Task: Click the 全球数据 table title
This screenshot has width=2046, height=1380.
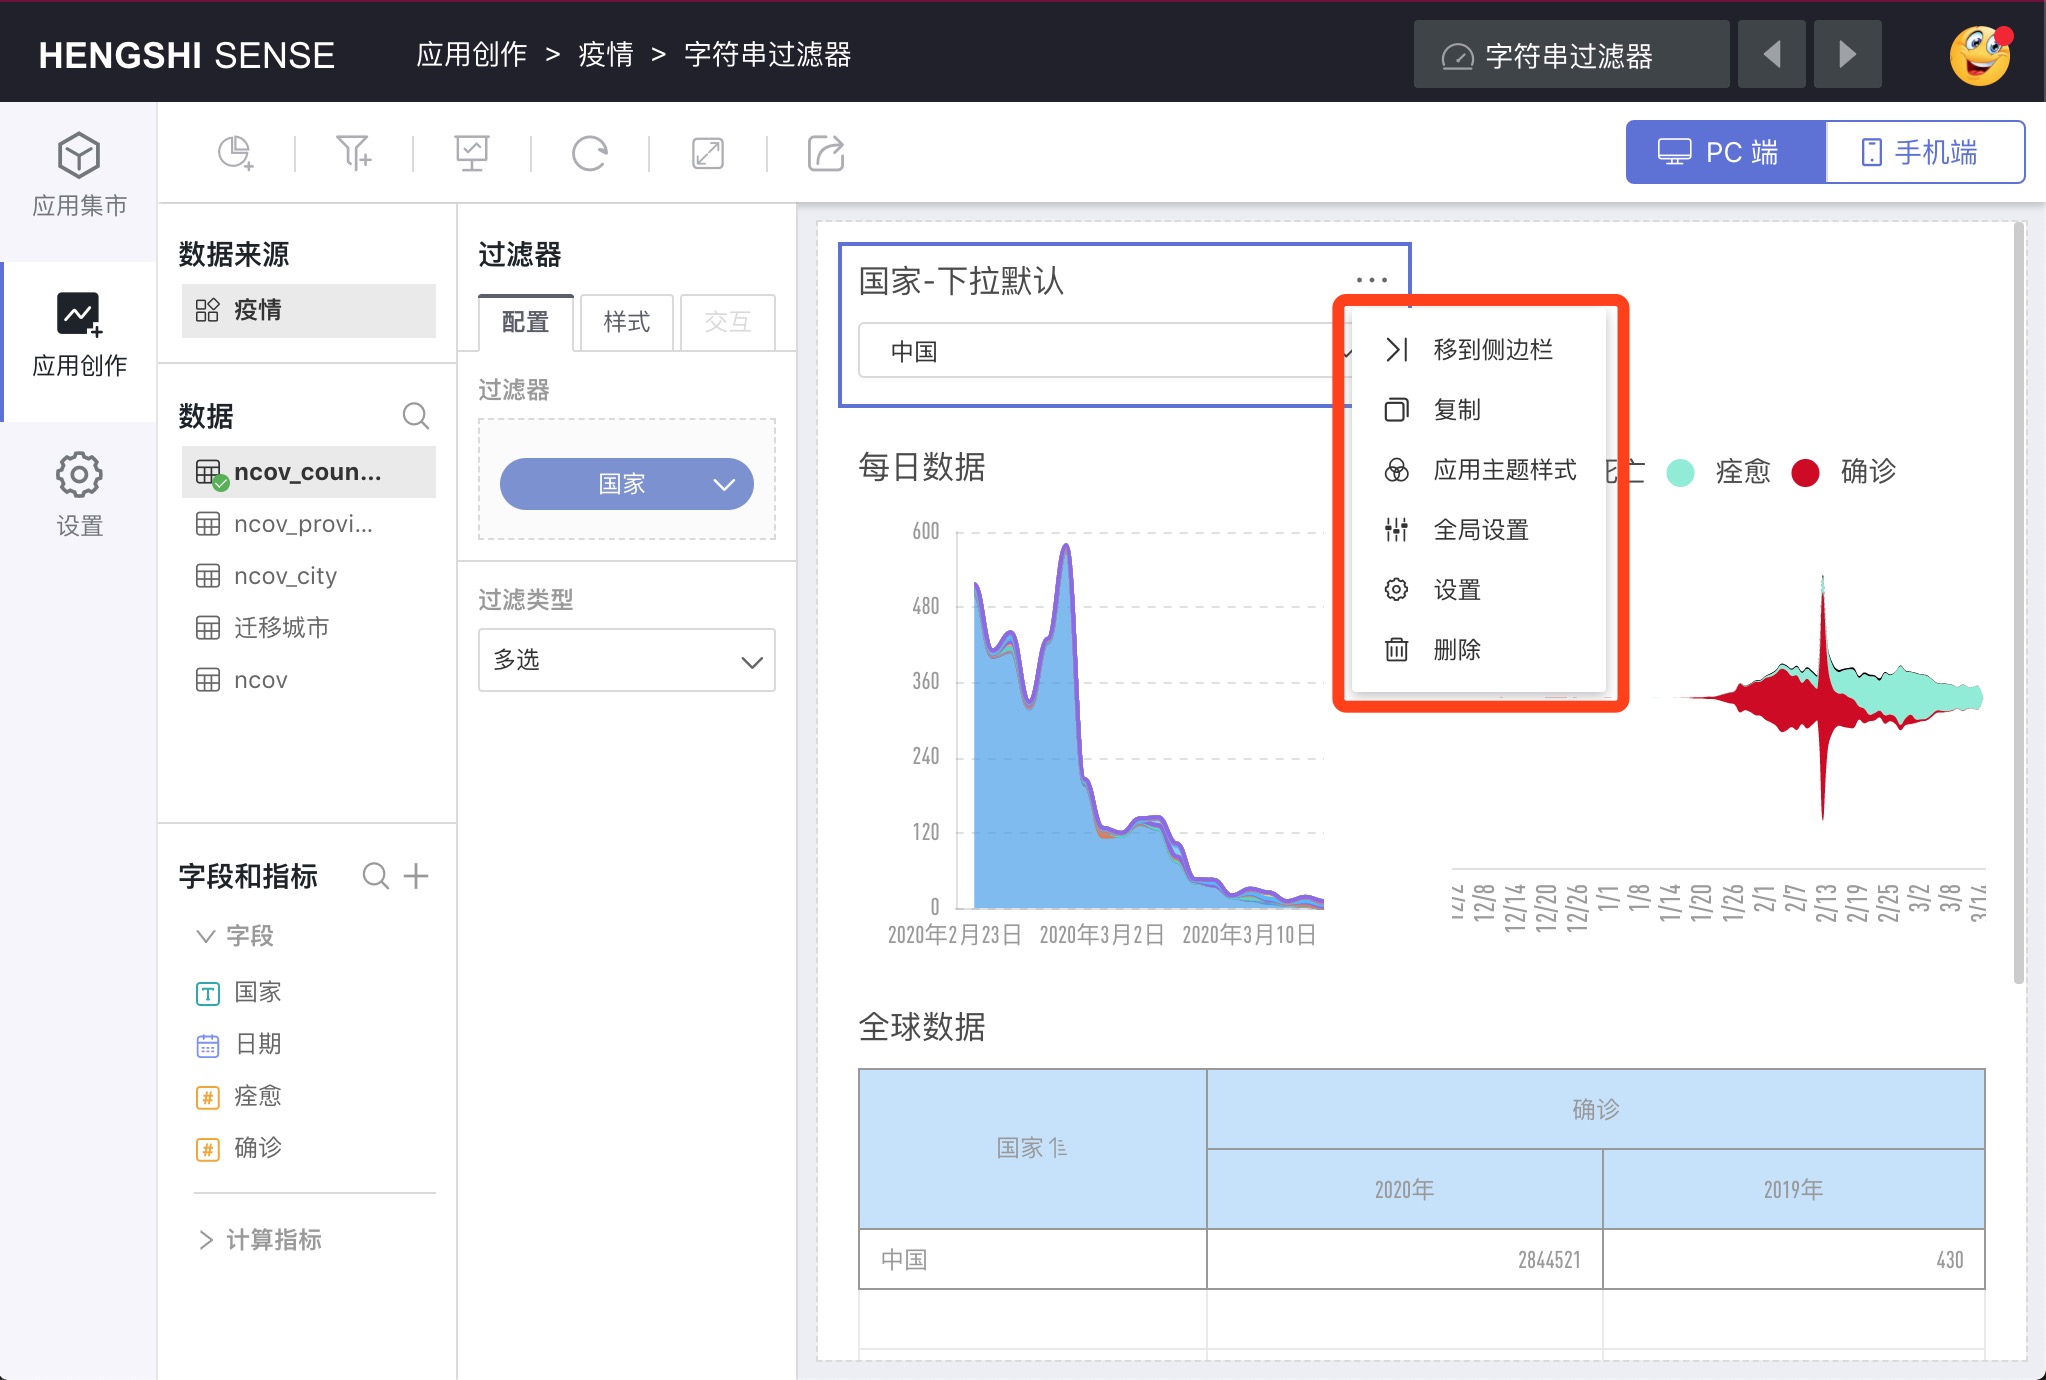Action: tap(922, 1027)
